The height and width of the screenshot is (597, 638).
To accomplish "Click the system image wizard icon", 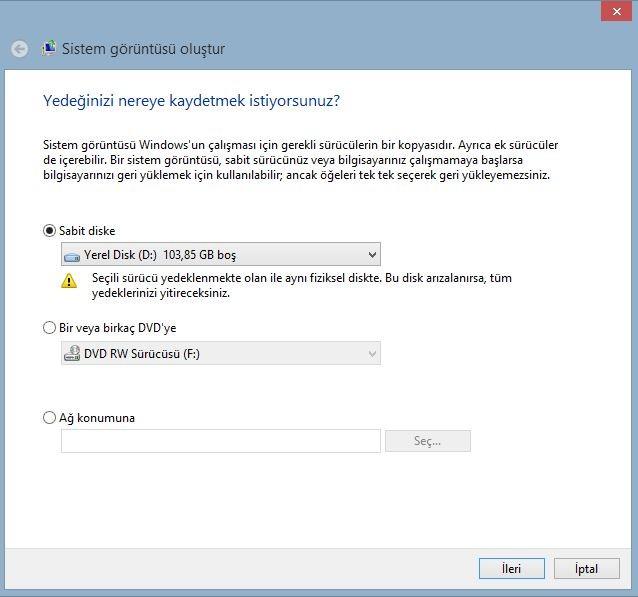I will tap(49, 48).
